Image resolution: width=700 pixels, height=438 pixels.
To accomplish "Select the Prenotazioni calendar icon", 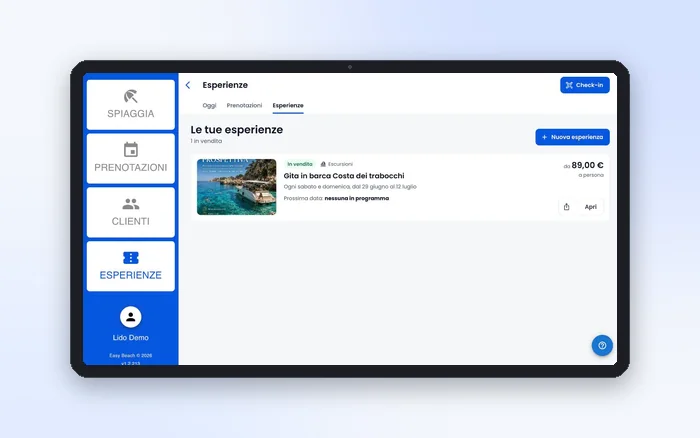I will pyautogui.click(x=131, y=150).
